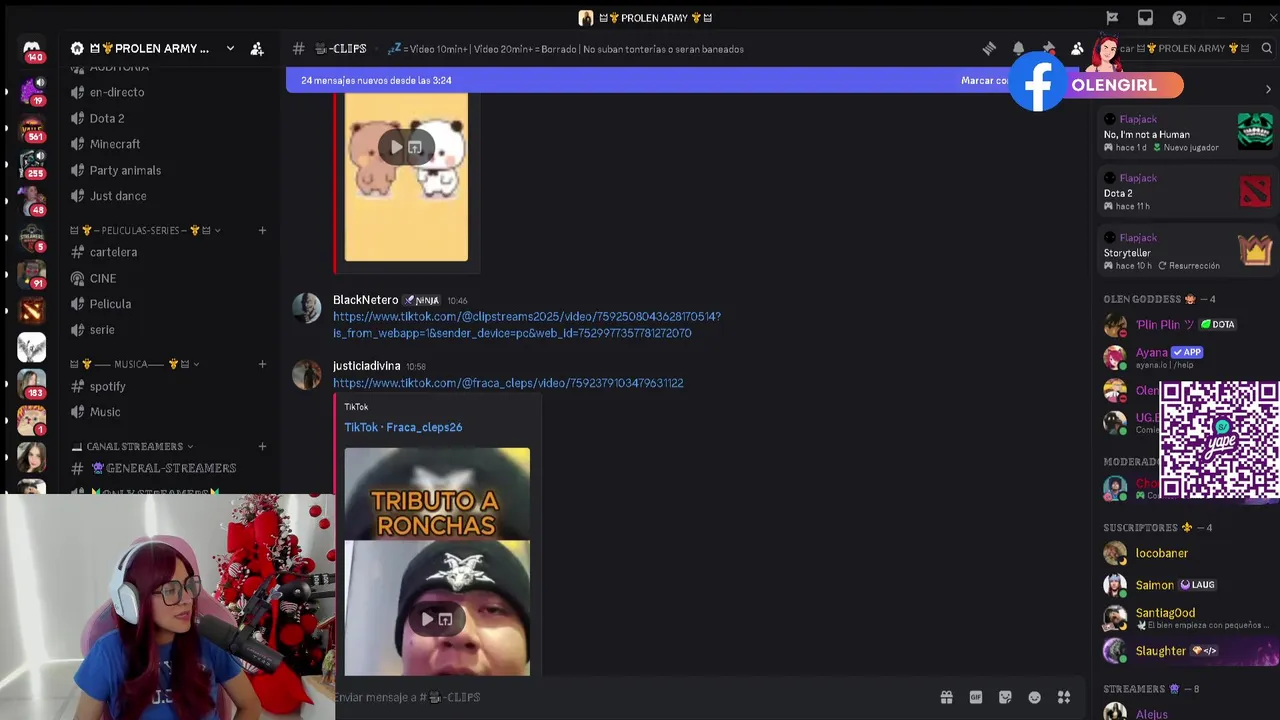The image size is (1280, 720).
Task: Open justiciadivina's TikTok fraca_cleps link
Action: 508,383
